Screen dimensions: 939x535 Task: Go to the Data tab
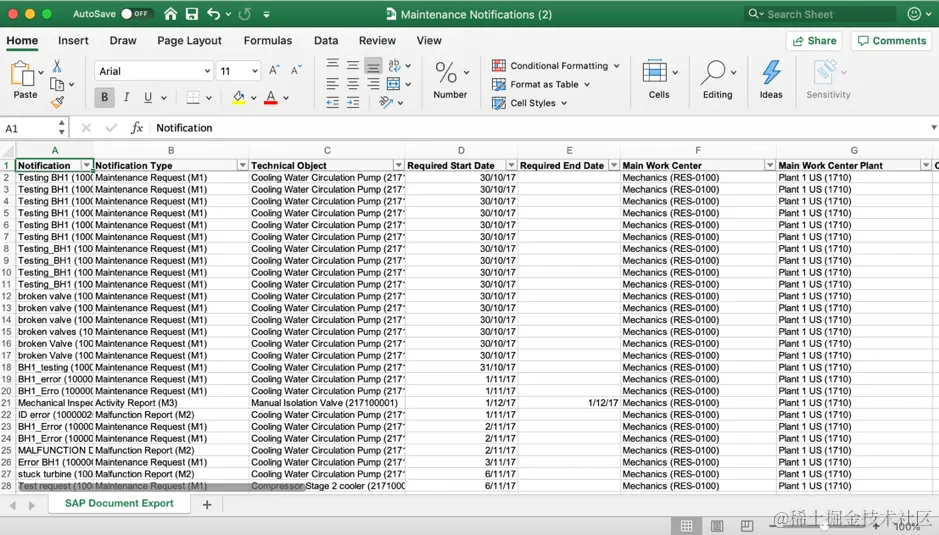point(326,41)
